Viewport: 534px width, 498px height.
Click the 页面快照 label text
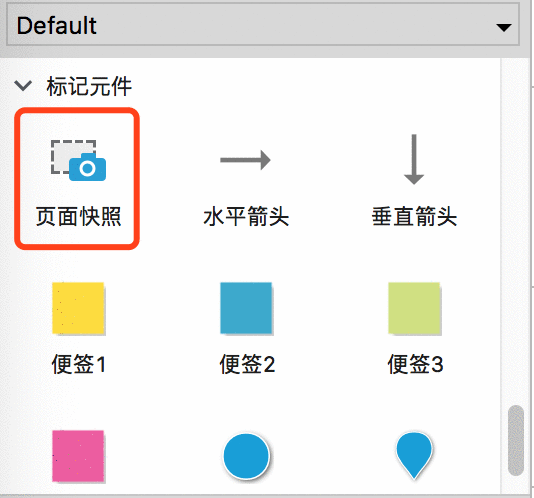click(x=78, y=216)
